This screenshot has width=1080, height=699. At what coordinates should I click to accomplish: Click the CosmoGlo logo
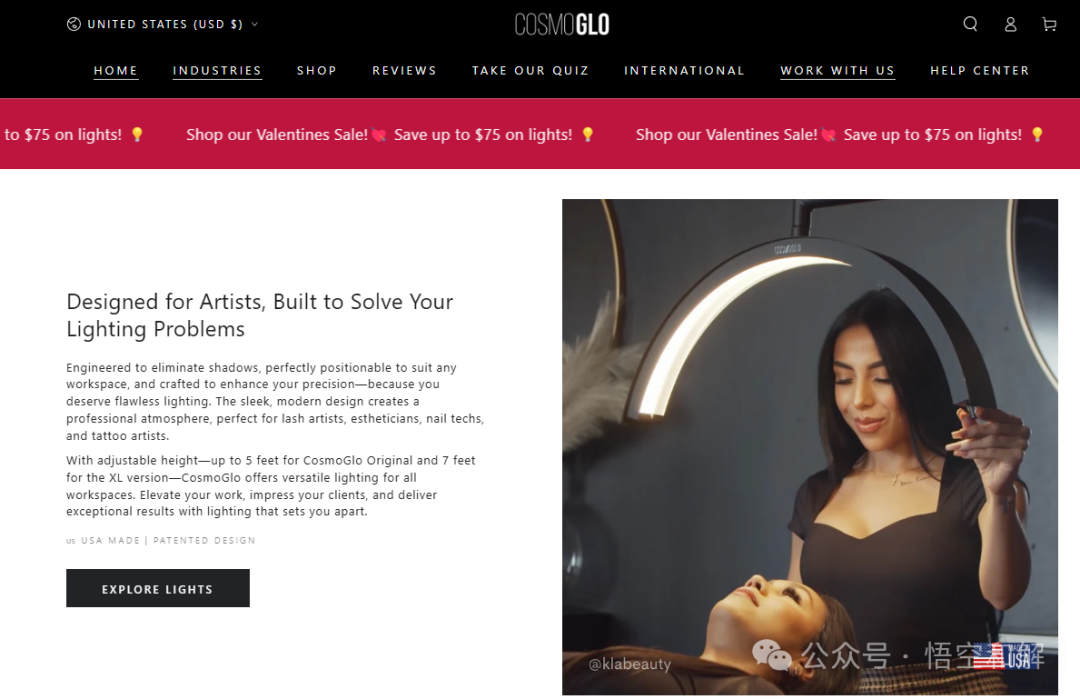click(561, 25)
